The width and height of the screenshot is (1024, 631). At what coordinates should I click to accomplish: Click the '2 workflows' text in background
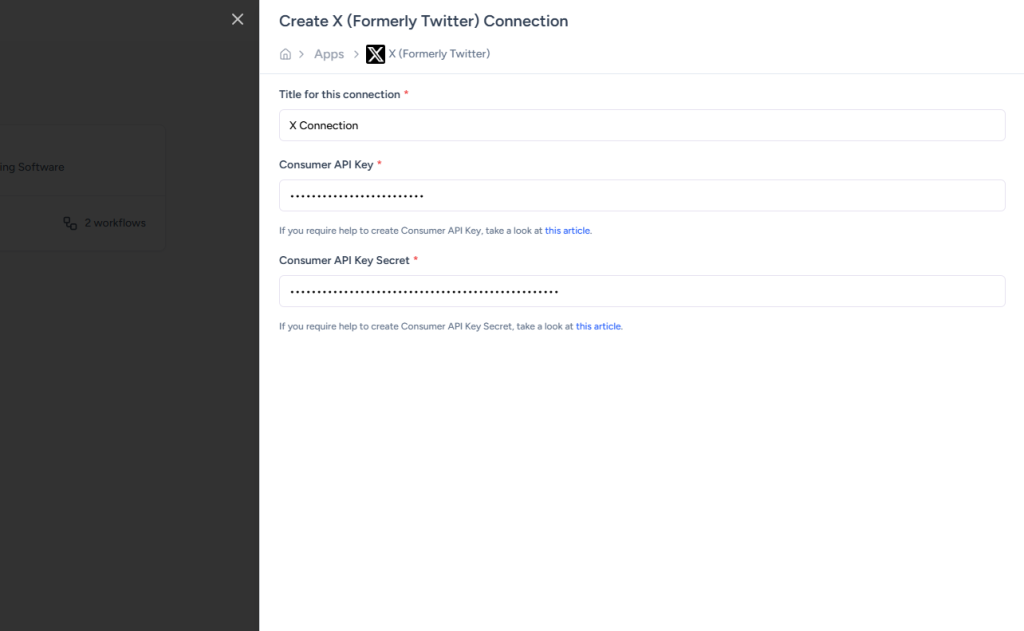coord(115,223)
